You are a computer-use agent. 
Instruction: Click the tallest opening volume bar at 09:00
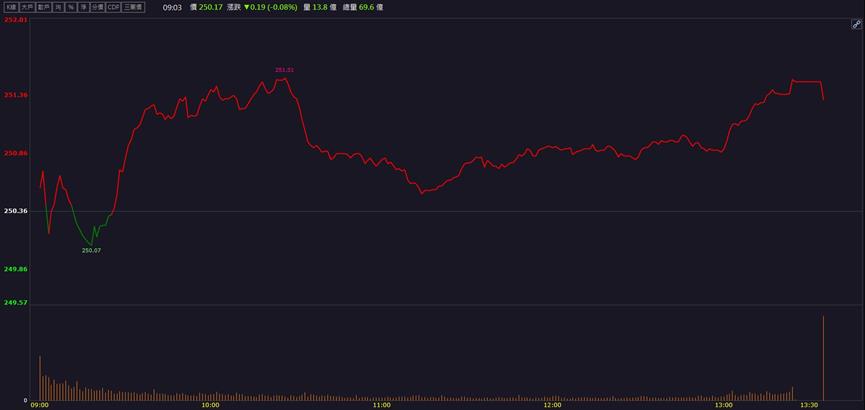[40, 378]
